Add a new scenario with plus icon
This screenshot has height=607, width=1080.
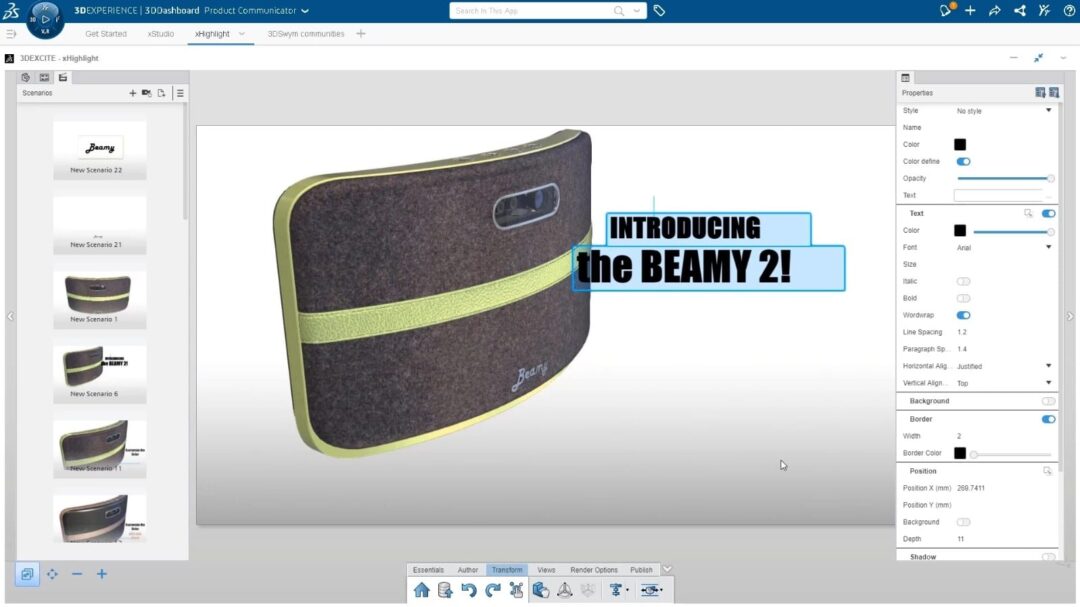point(132,93)
